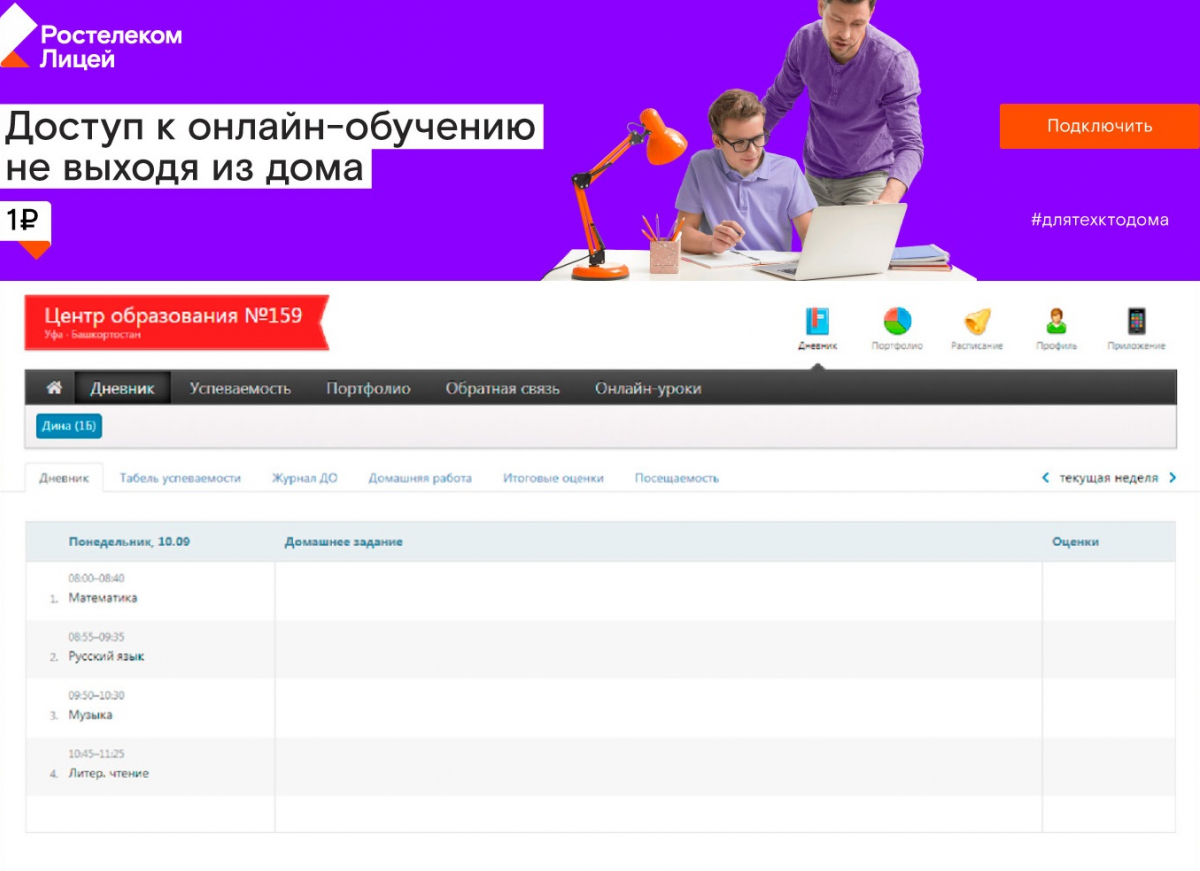The height and width of the screenshot is (871, 1200).
Task: Open Онлайн-уроки menu item
Action: pos(648,388)
